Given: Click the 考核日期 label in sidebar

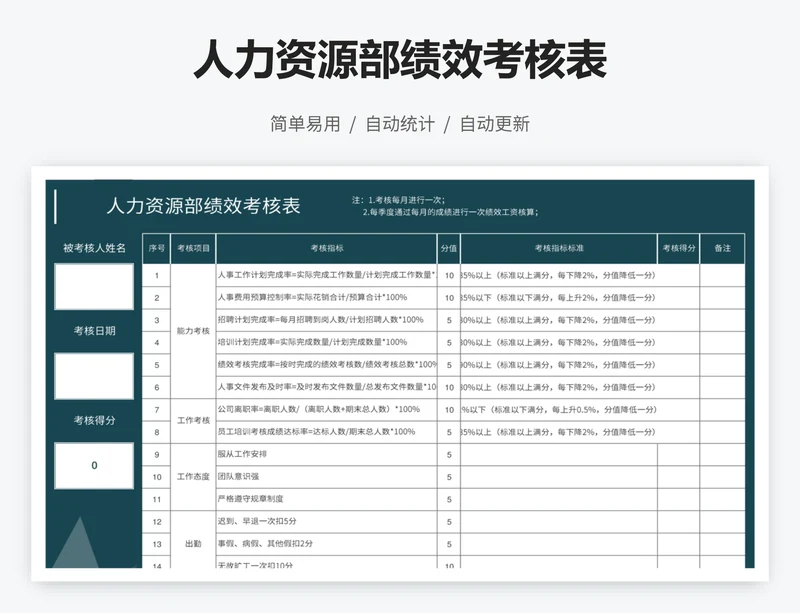Looking at the screenshot, I should pyautogui.click(x=94, y=331).
